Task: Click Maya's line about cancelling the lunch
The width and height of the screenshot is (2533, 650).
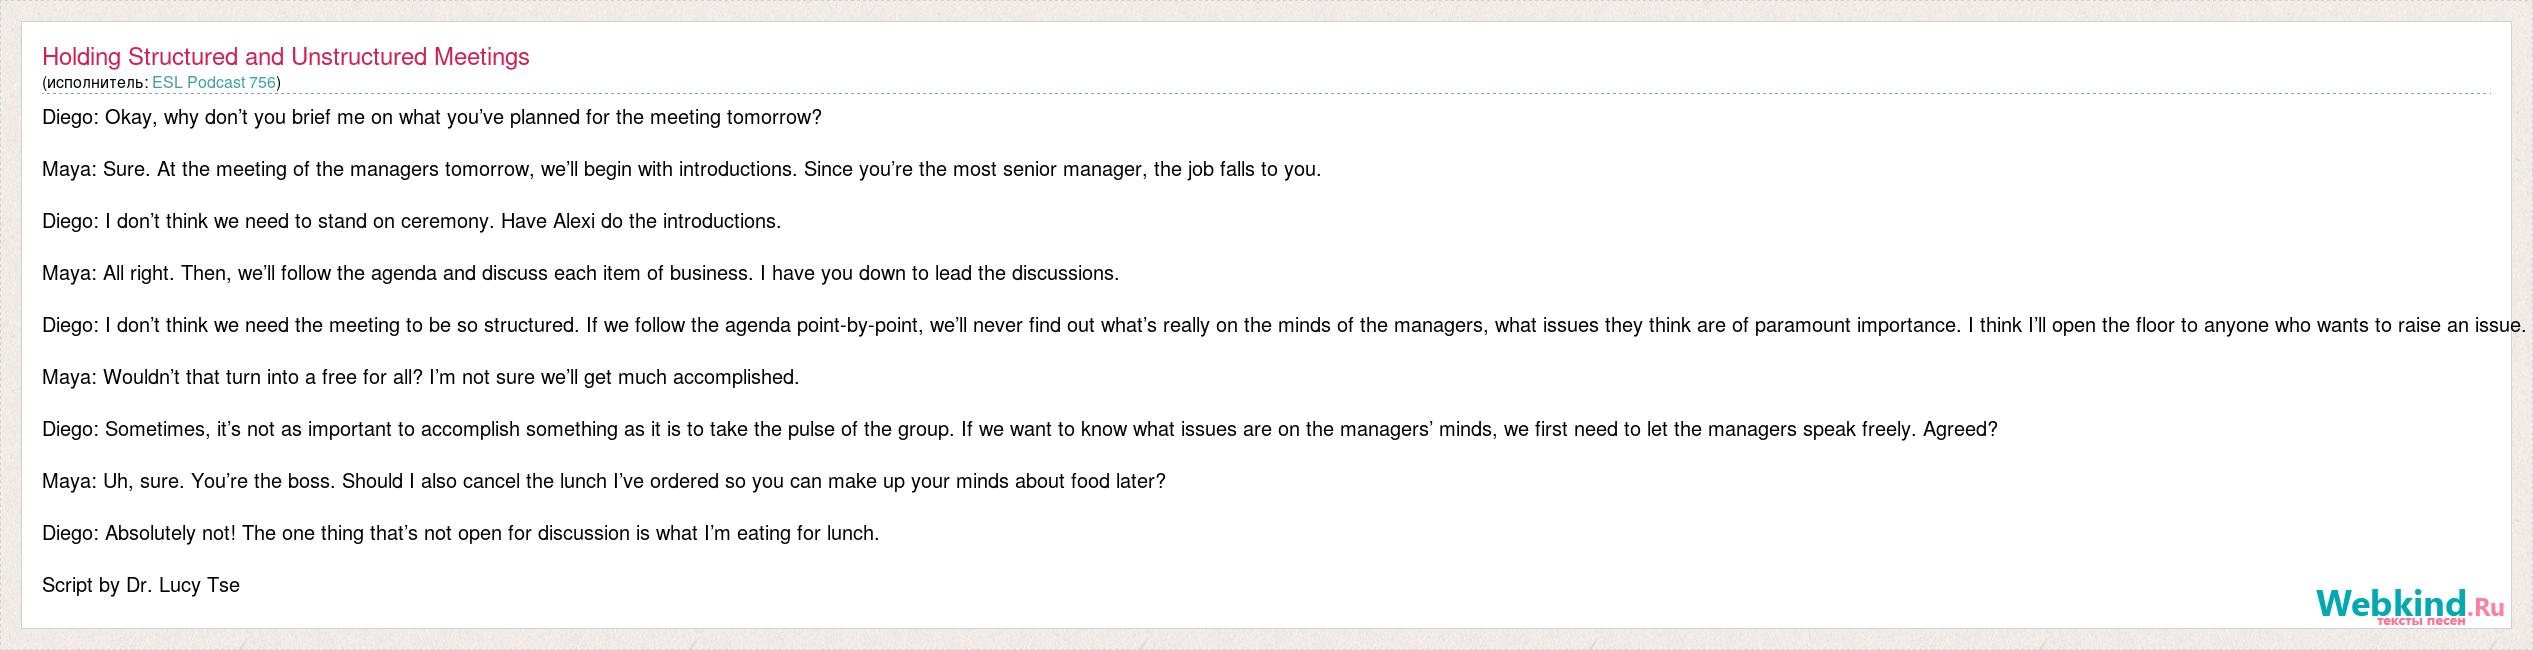Action: click(x=604, y=481)
